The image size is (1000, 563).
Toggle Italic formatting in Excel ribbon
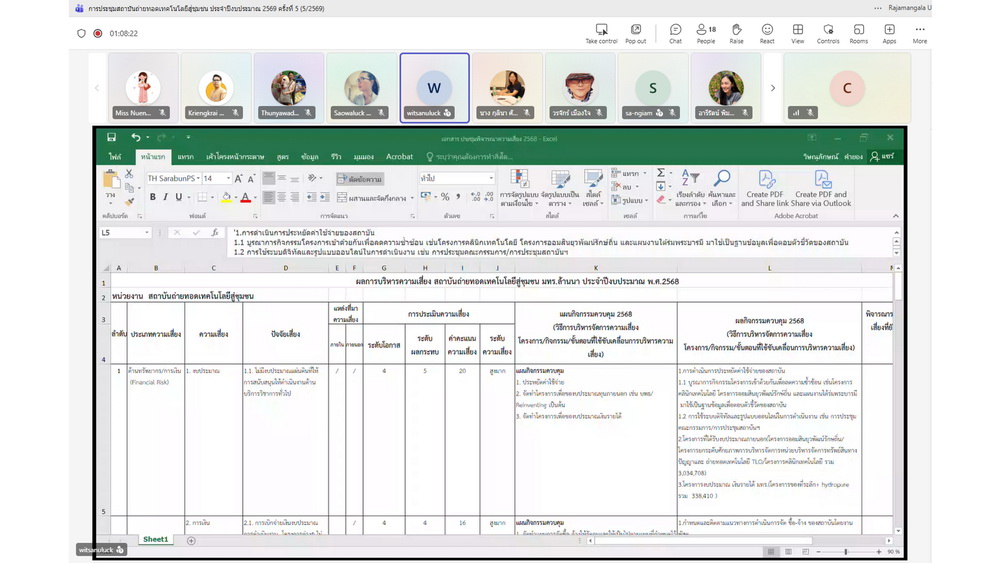pyautogui.click(x=166, y=198)
